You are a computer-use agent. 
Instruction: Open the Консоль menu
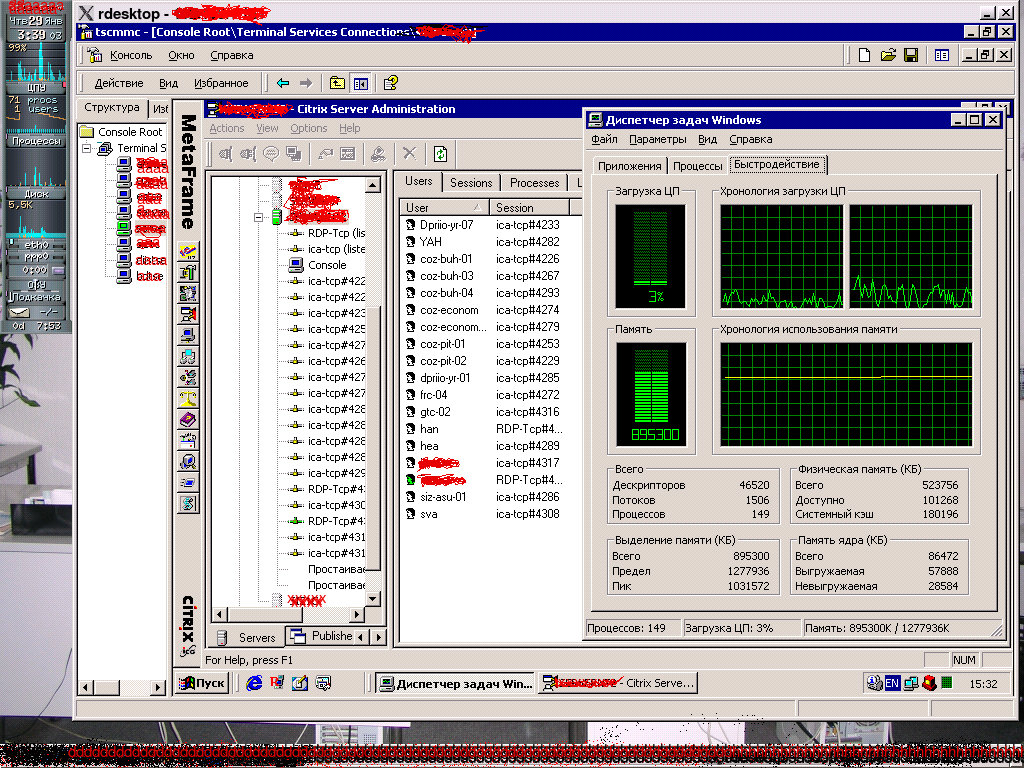[130, 56]
